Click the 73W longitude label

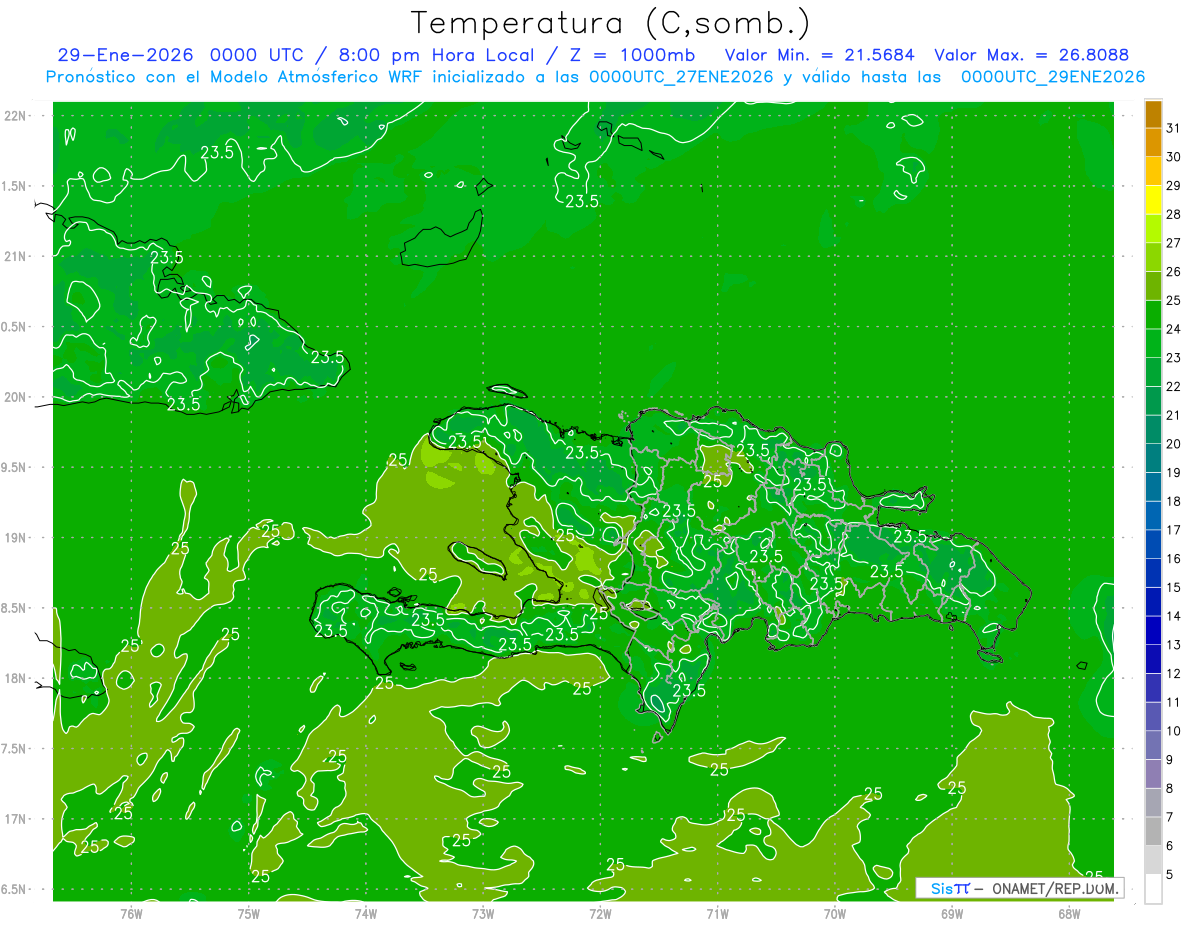coord(483,913)
